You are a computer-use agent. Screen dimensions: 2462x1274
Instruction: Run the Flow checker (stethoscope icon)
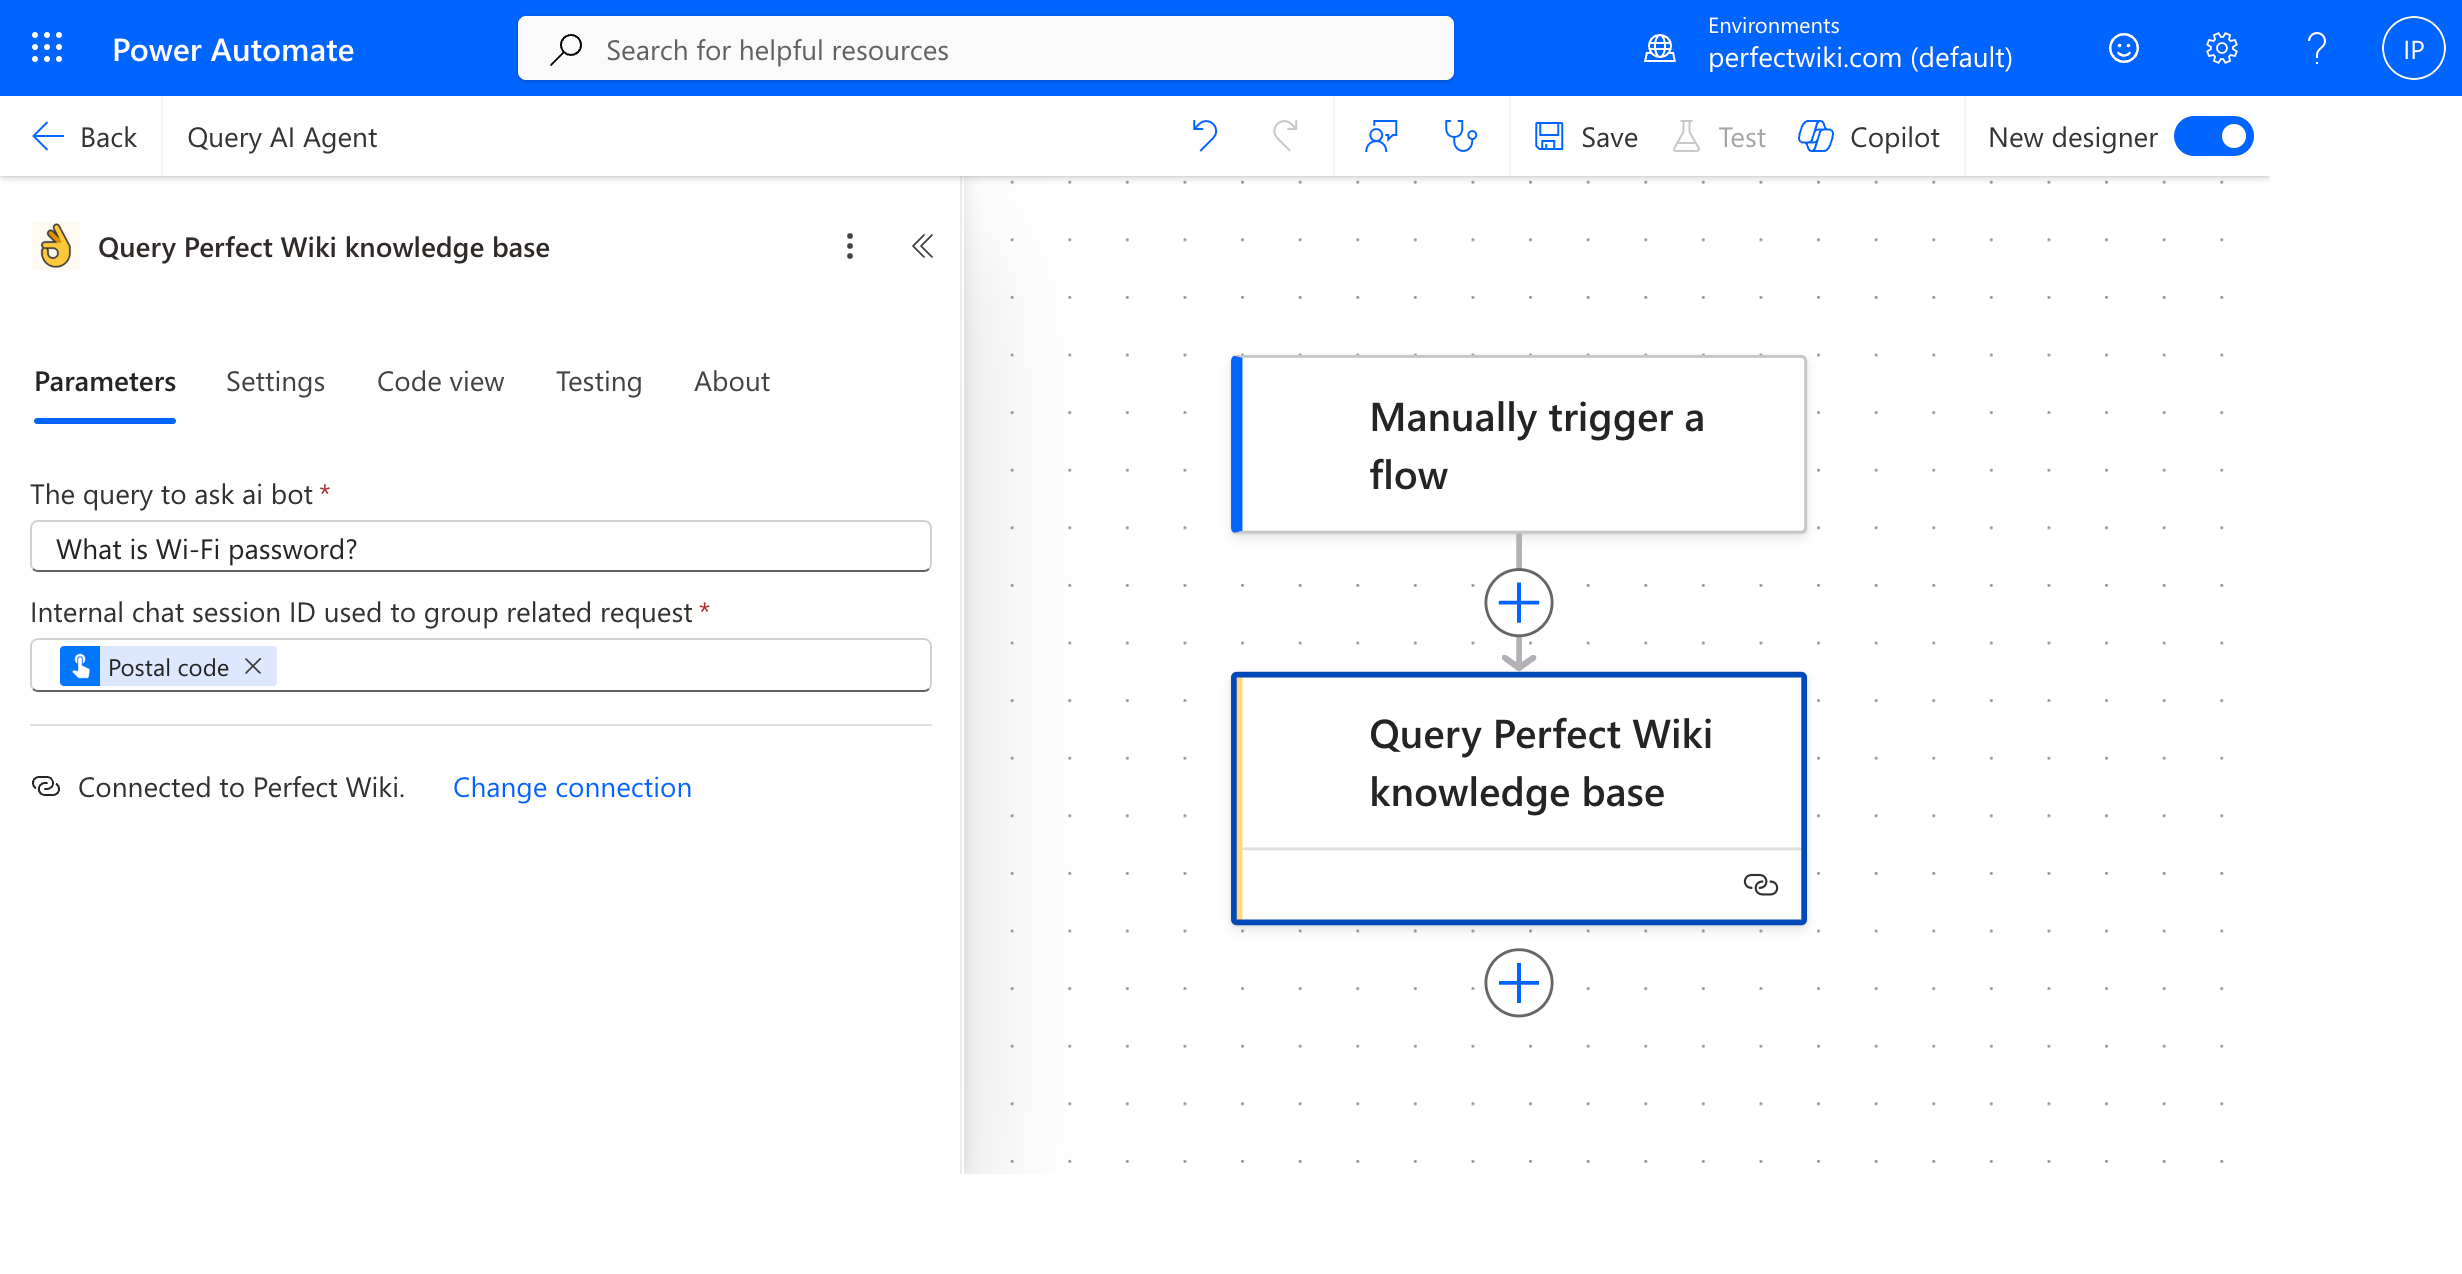tap(1461, 136)
